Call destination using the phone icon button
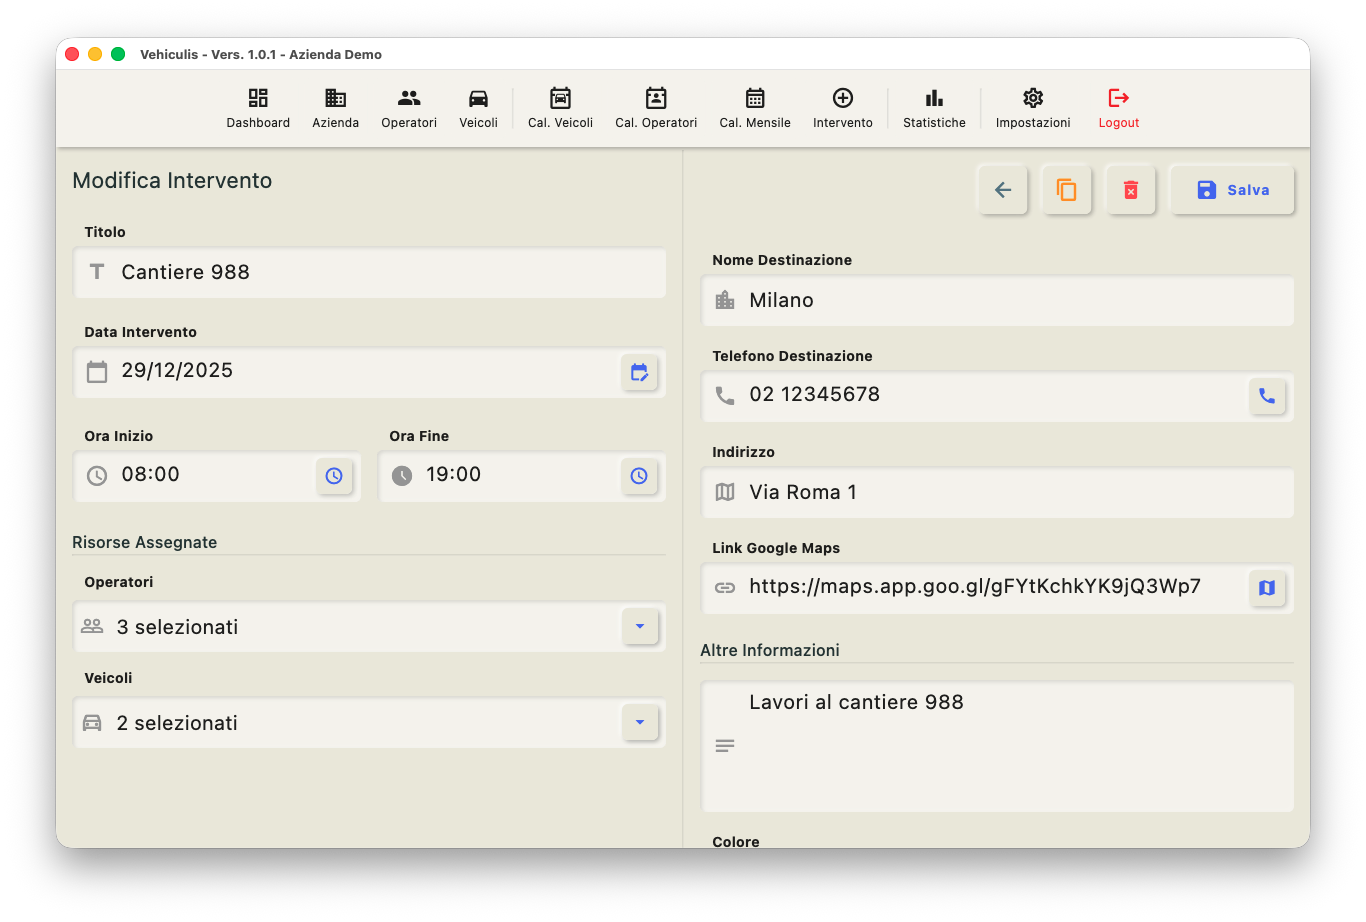Image resolution: width=1366 pixels, height=922 pixels. tap(1267, 396)
